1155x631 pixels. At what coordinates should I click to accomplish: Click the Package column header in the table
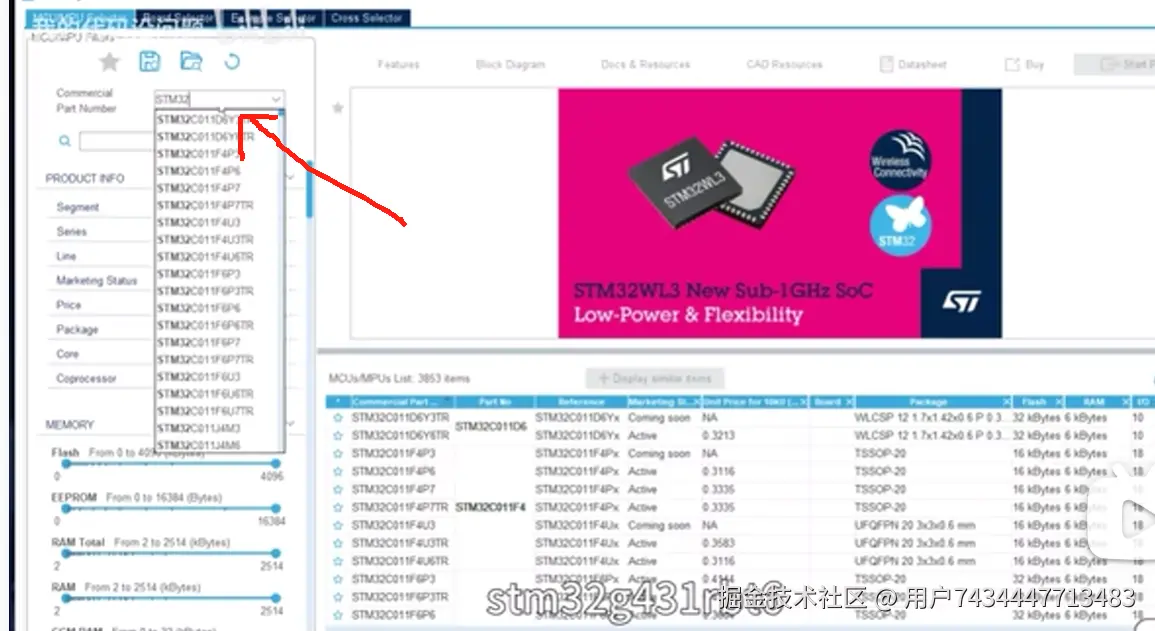pyautogui.click(x=928, y=402)
